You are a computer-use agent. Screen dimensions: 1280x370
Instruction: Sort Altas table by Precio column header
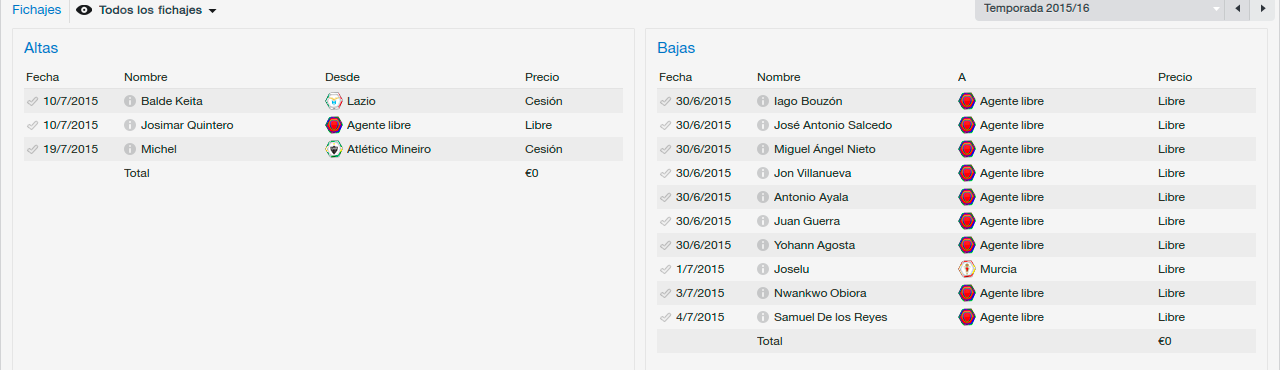pos(542,77)
